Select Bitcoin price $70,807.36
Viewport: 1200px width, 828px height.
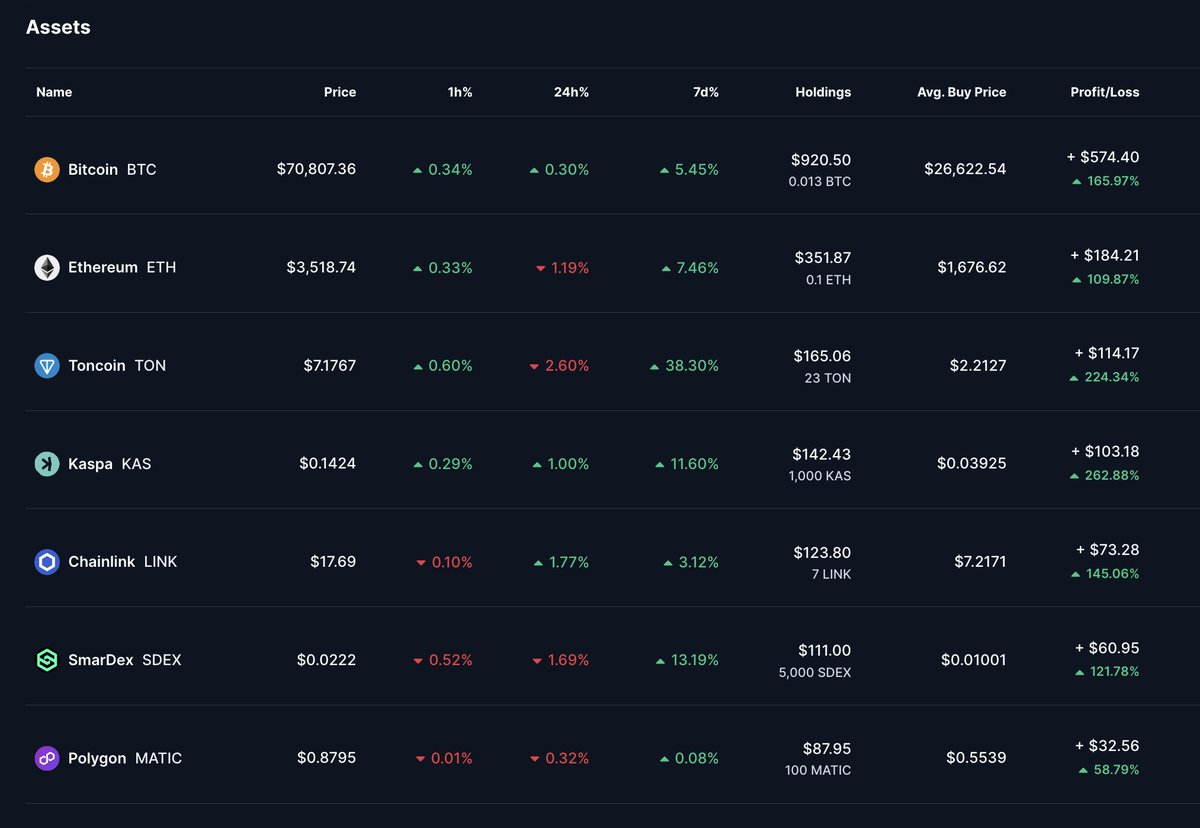tap(316, 170)
